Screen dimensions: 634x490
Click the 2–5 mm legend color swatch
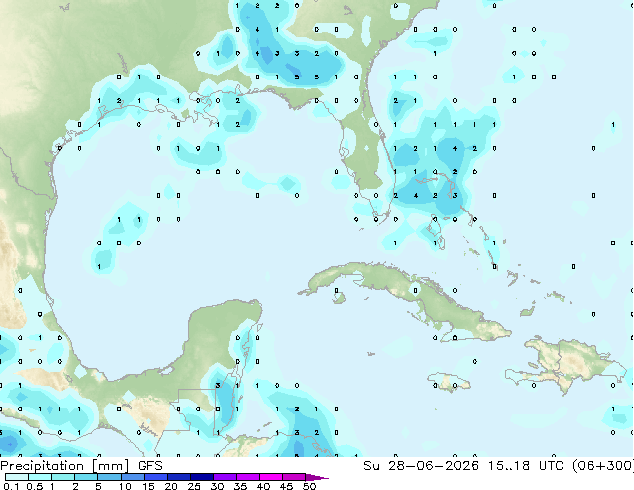tap(86, 477)
